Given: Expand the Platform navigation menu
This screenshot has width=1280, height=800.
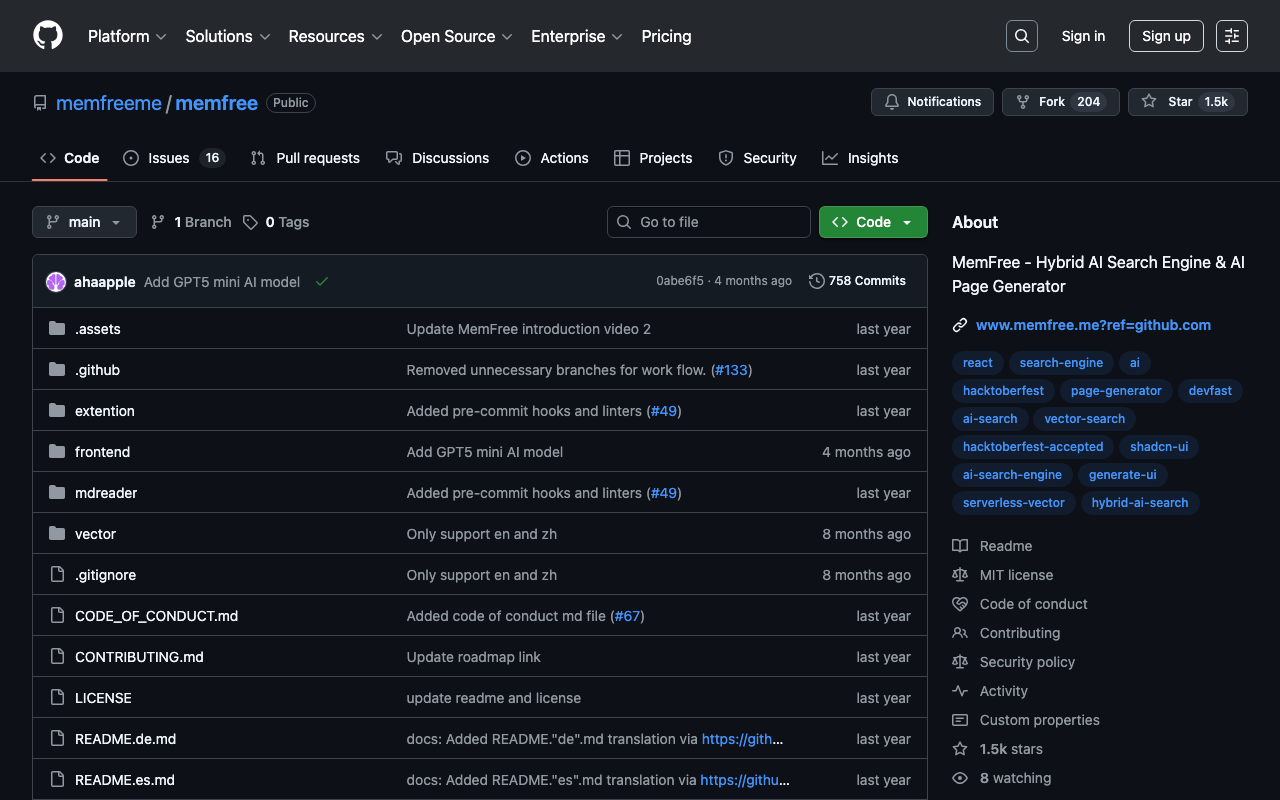Looking at the screenshot, I should pos(127,36).
